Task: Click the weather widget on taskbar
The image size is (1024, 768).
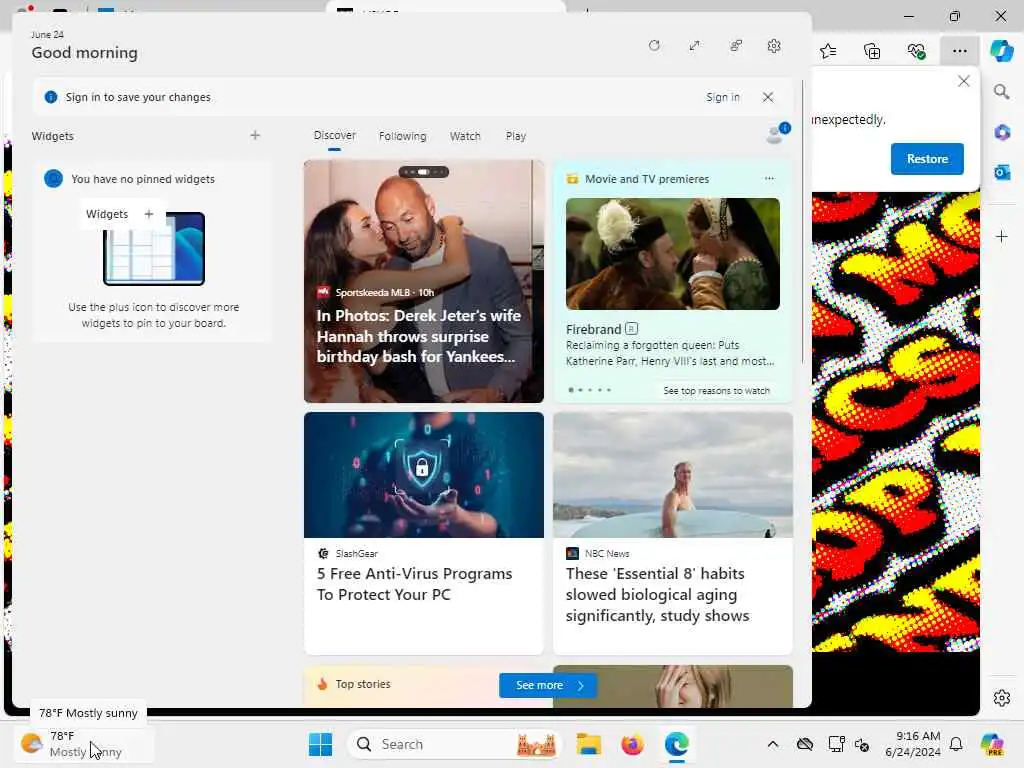Action: (84, 744)
